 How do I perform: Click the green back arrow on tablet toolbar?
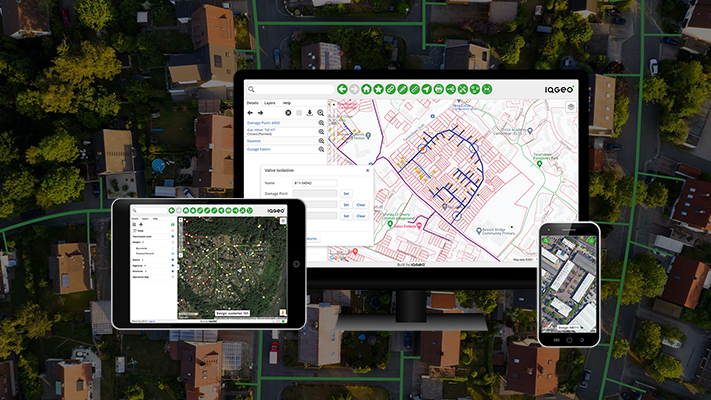point(171,210)
